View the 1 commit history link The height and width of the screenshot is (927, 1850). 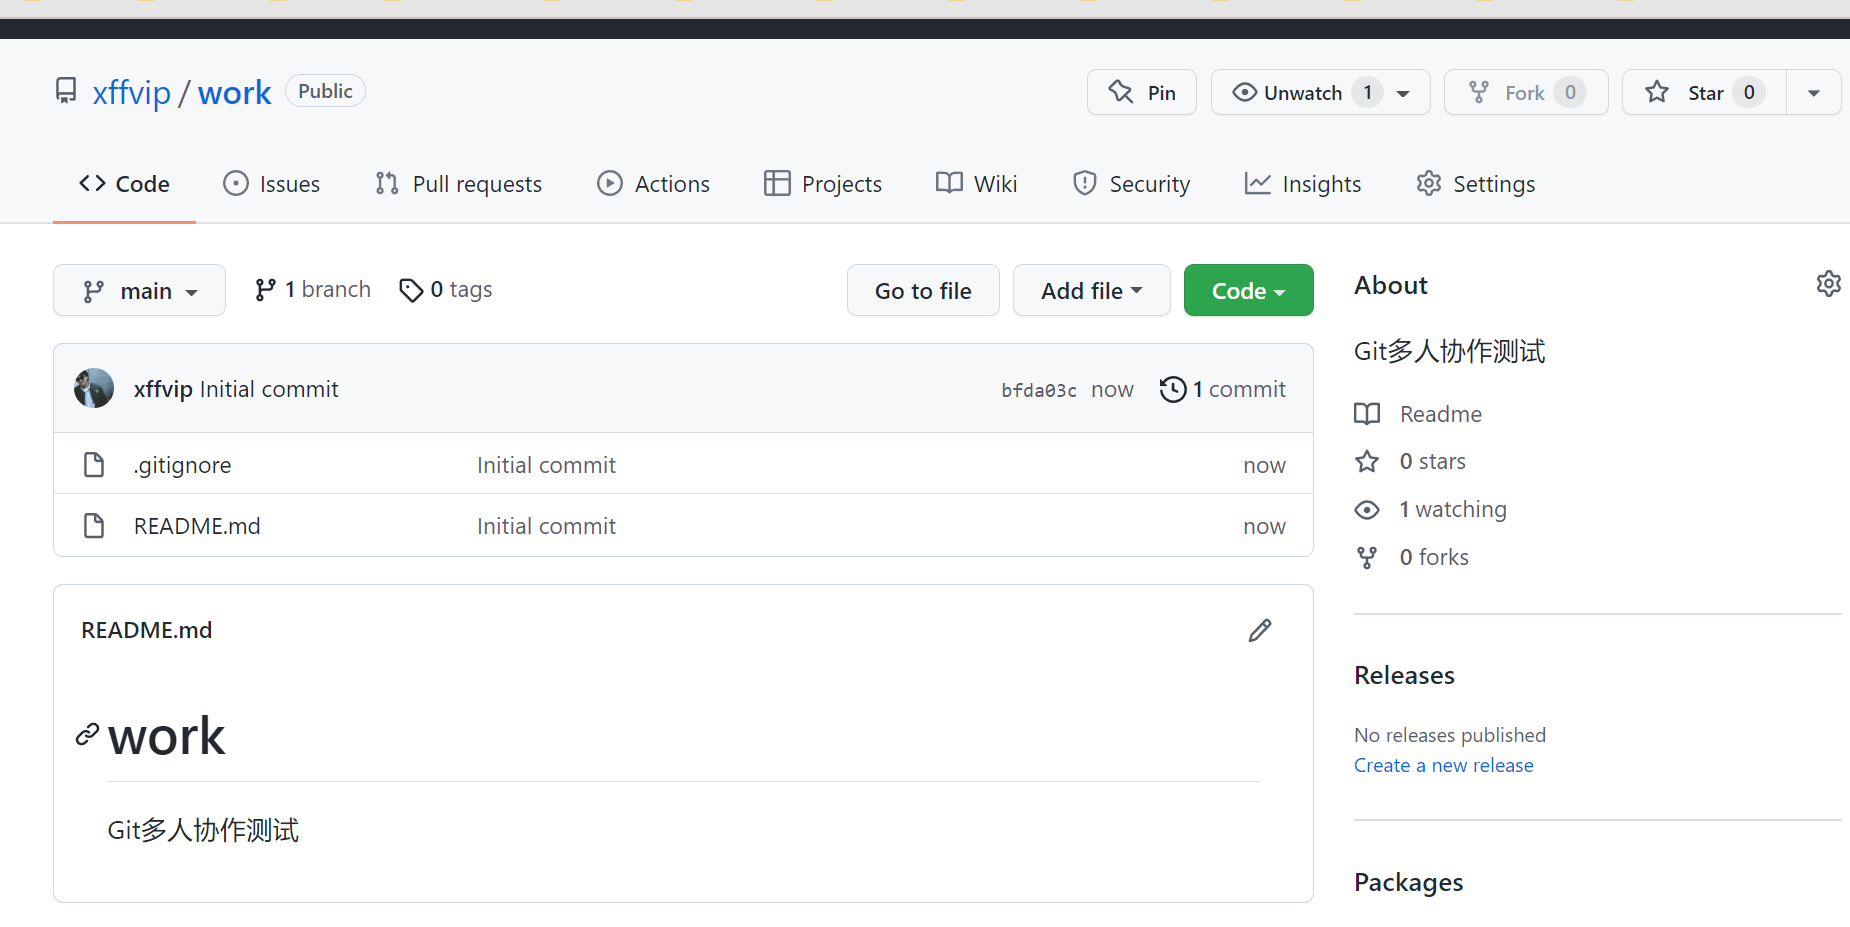(1222, 389)
